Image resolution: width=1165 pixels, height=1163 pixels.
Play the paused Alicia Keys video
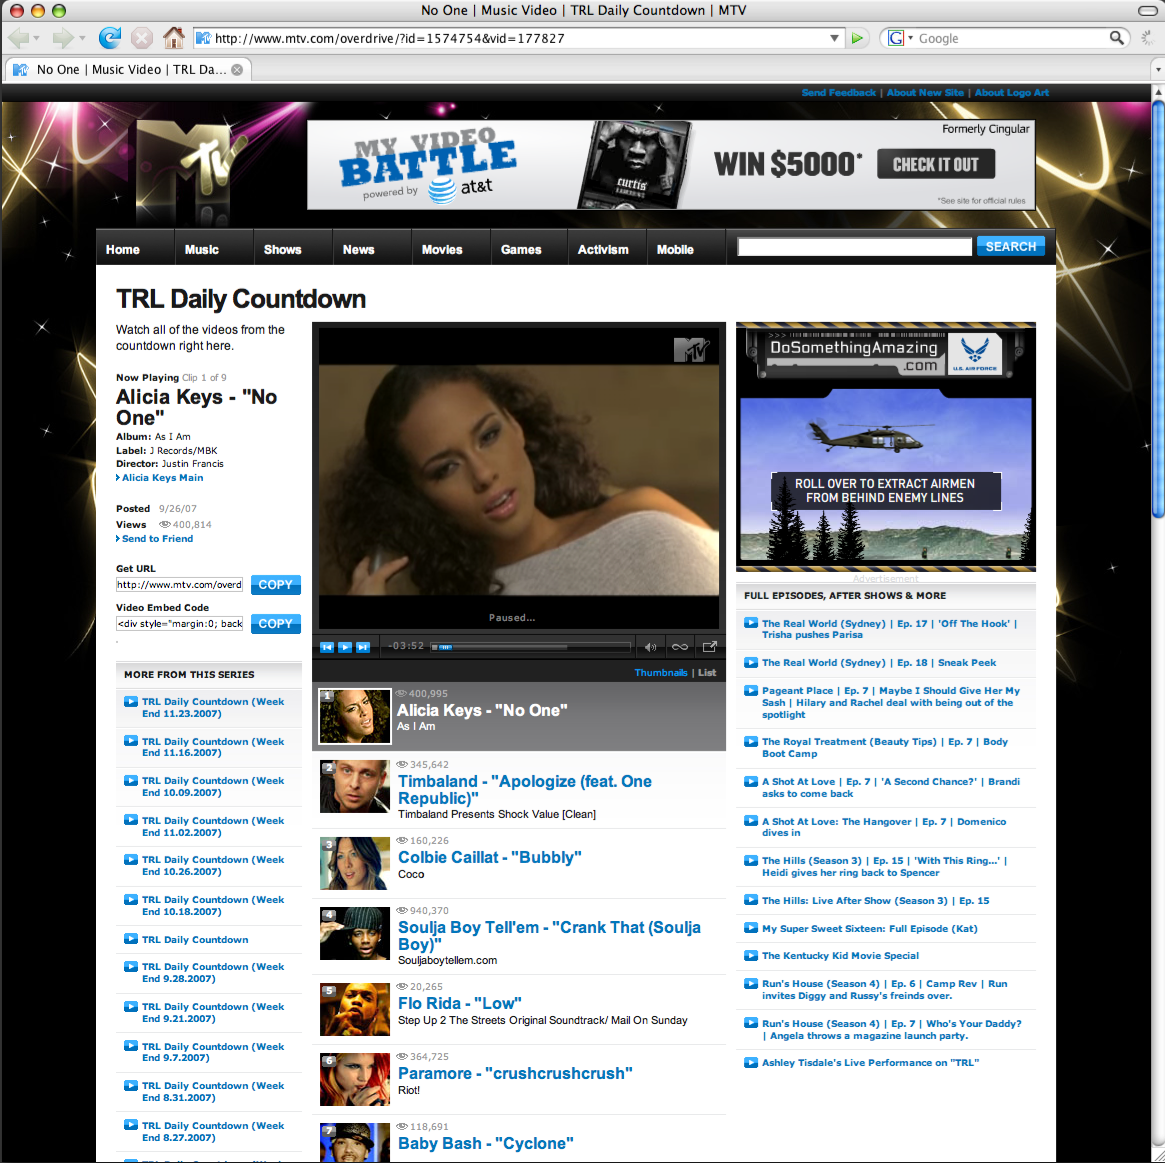345,647
